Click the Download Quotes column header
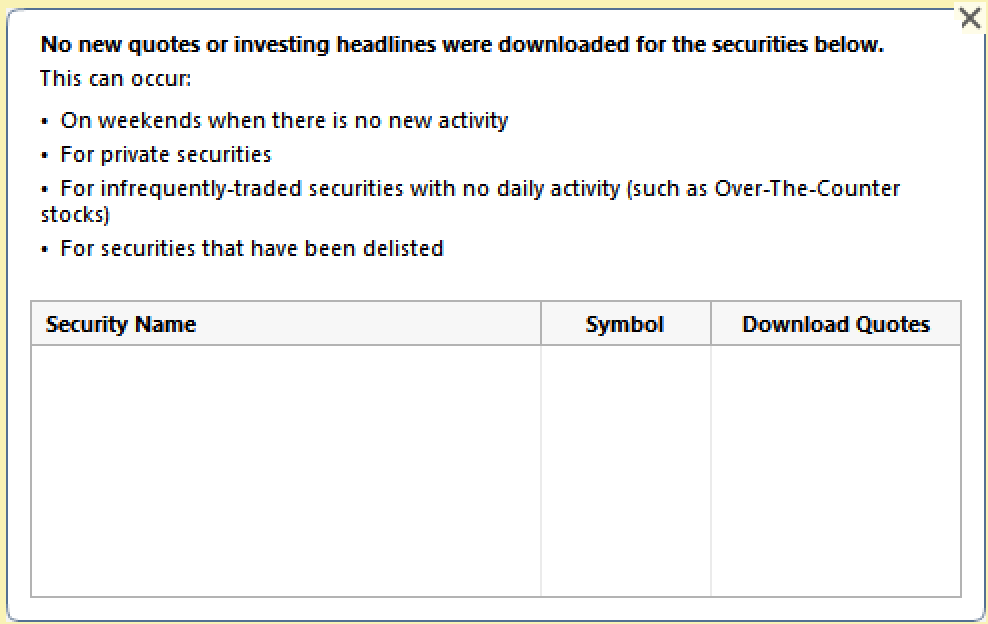Image resolution: width=988 pixels, height=624 pixels. [x=836, y=323]
